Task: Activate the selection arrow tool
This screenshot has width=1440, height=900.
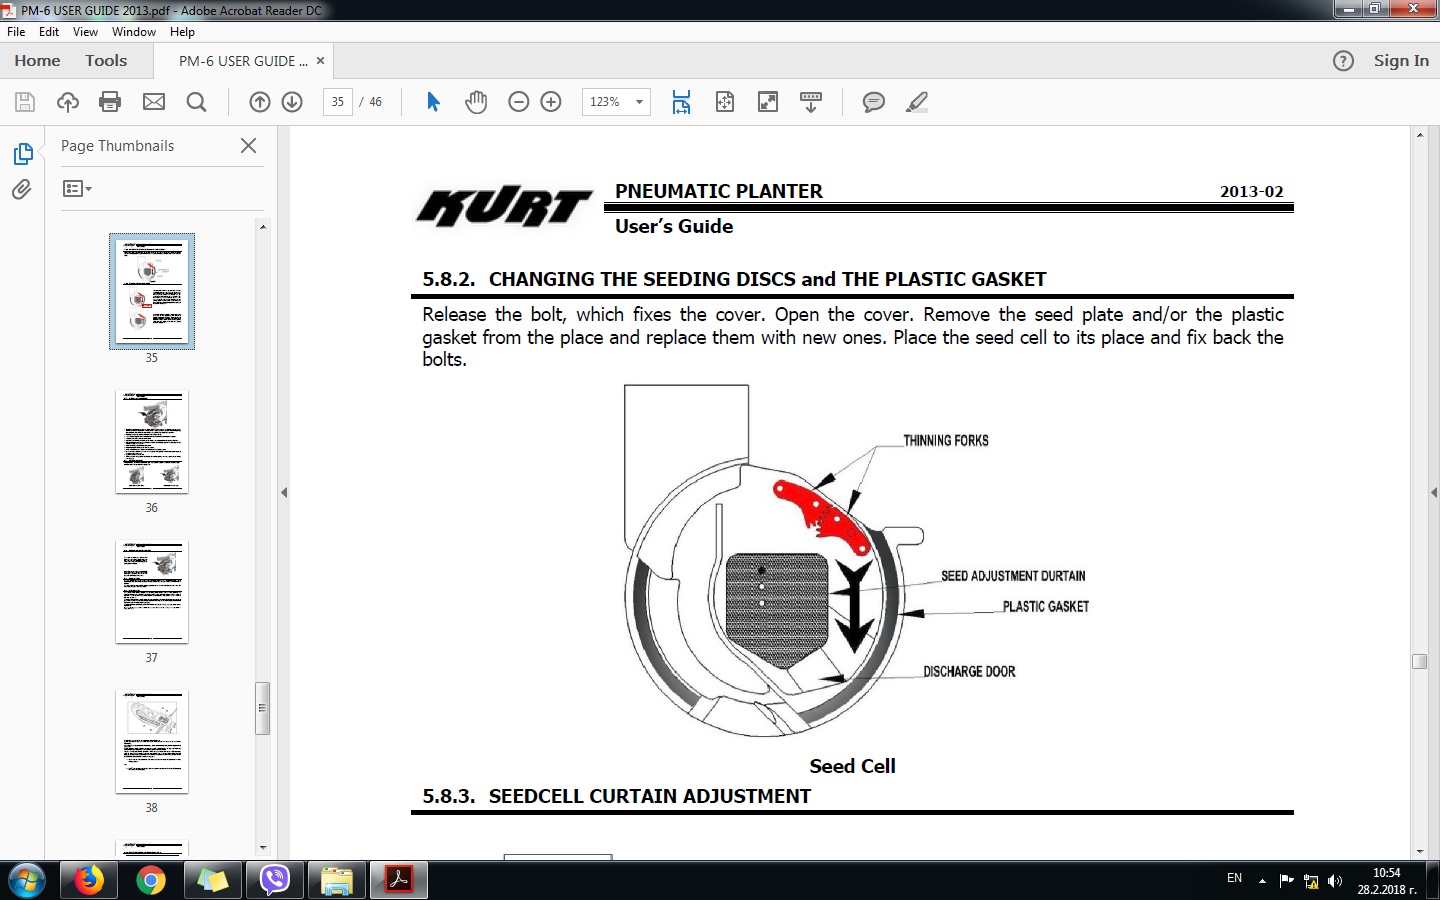Action: (433, 102)
